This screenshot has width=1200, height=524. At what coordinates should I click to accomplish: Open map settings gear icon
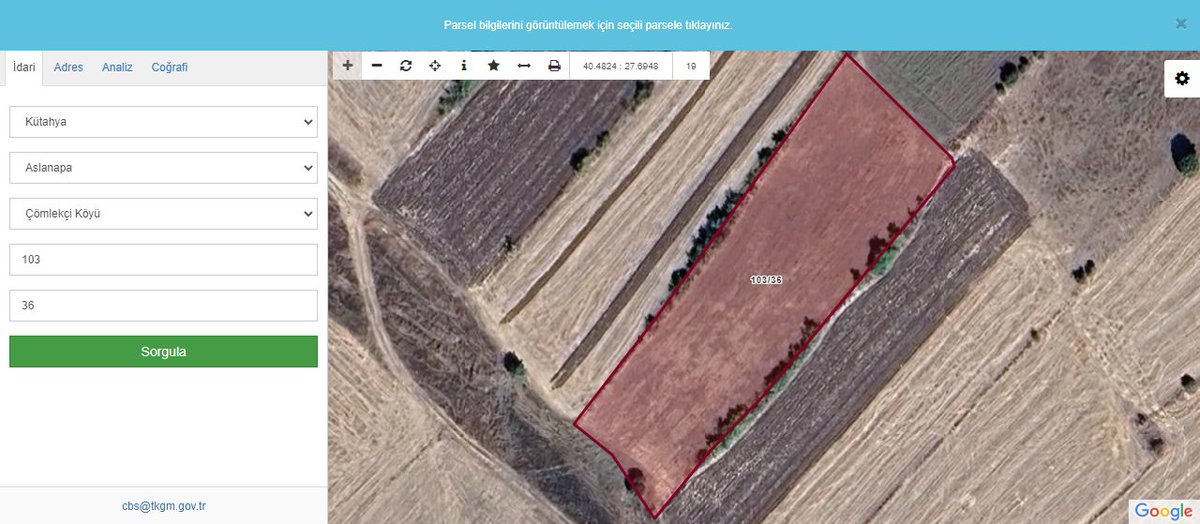coord(1182,78)
